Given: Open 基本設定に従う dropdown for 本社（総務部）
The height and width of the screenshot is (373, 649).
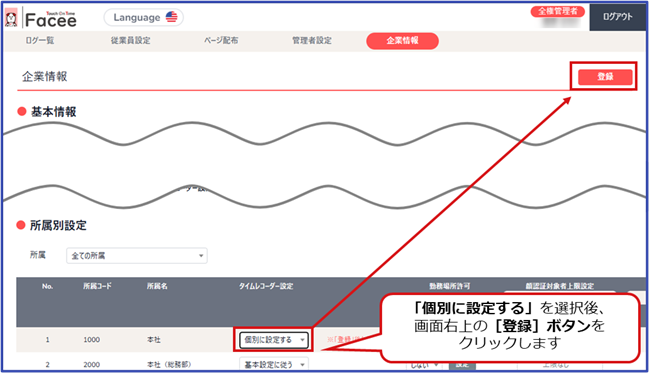Looking at the screenshot, I should click(274, 364).
